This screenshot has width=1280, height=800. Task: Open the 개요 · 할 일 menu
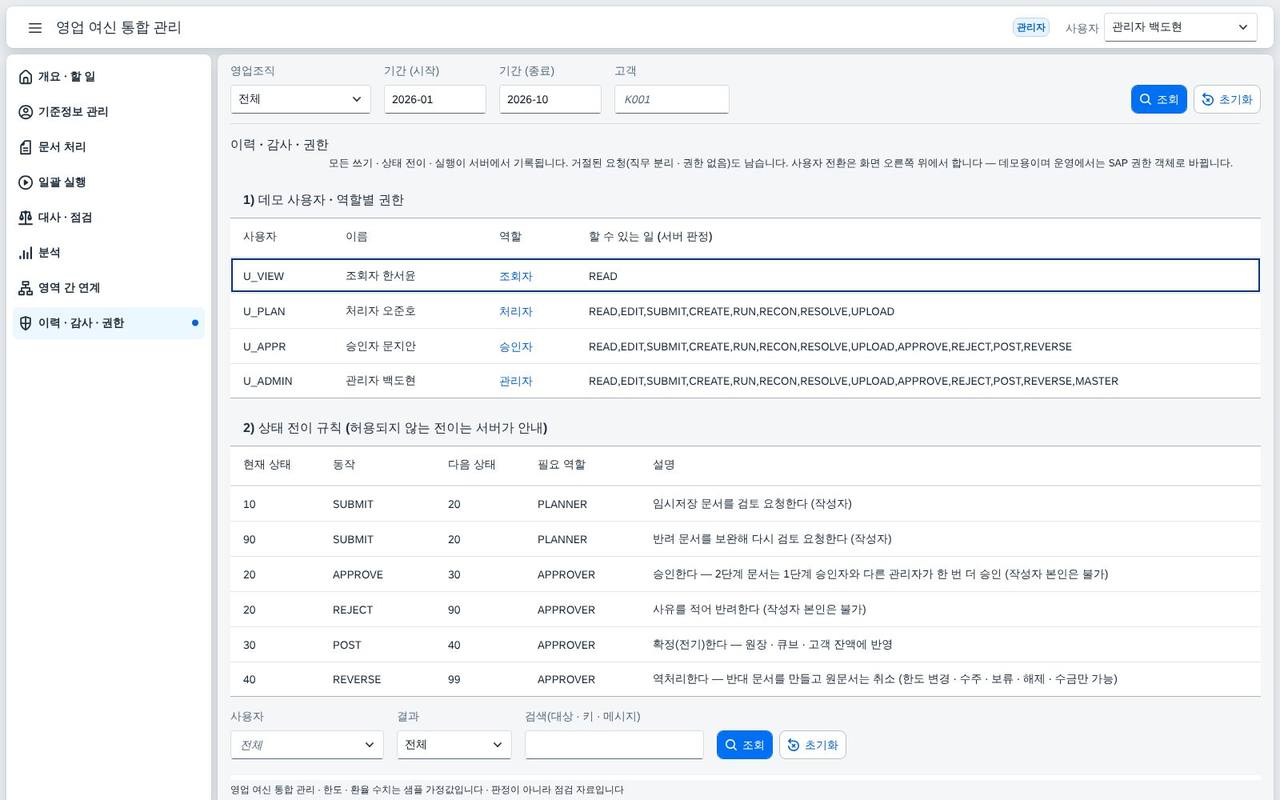(109, 77)
